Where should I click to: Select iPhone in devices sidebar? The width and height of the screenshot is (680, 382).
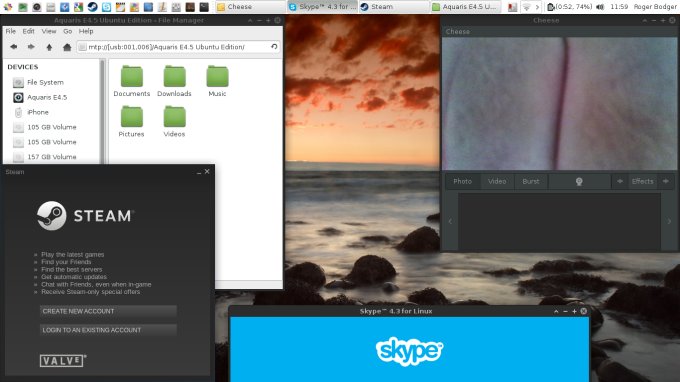tap(38, 112)
